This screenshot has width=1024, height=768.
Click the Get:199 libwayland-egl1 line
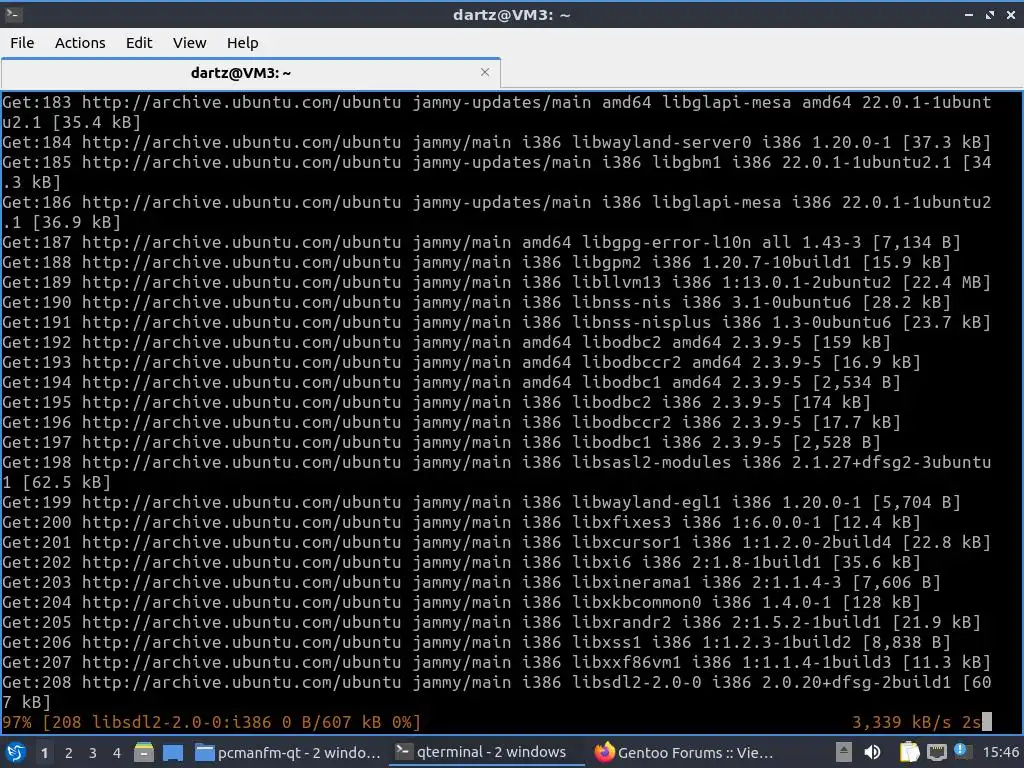pos(481,502)
